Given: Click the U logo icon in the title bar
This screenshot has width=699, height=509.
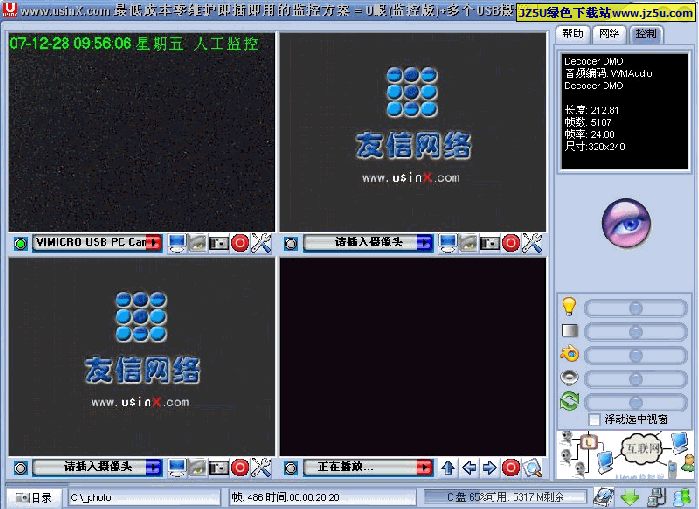Looking at the screenshot, I should click(x=9, y=8).
